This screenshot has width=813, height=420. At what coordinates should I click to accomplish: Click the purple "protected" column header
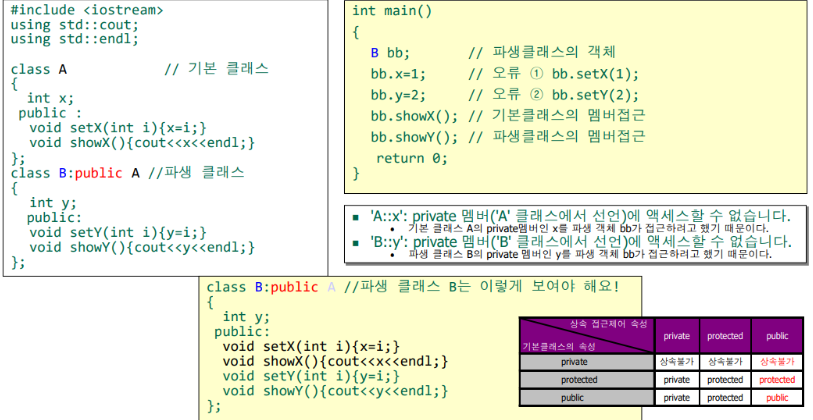tap(725, 336)
